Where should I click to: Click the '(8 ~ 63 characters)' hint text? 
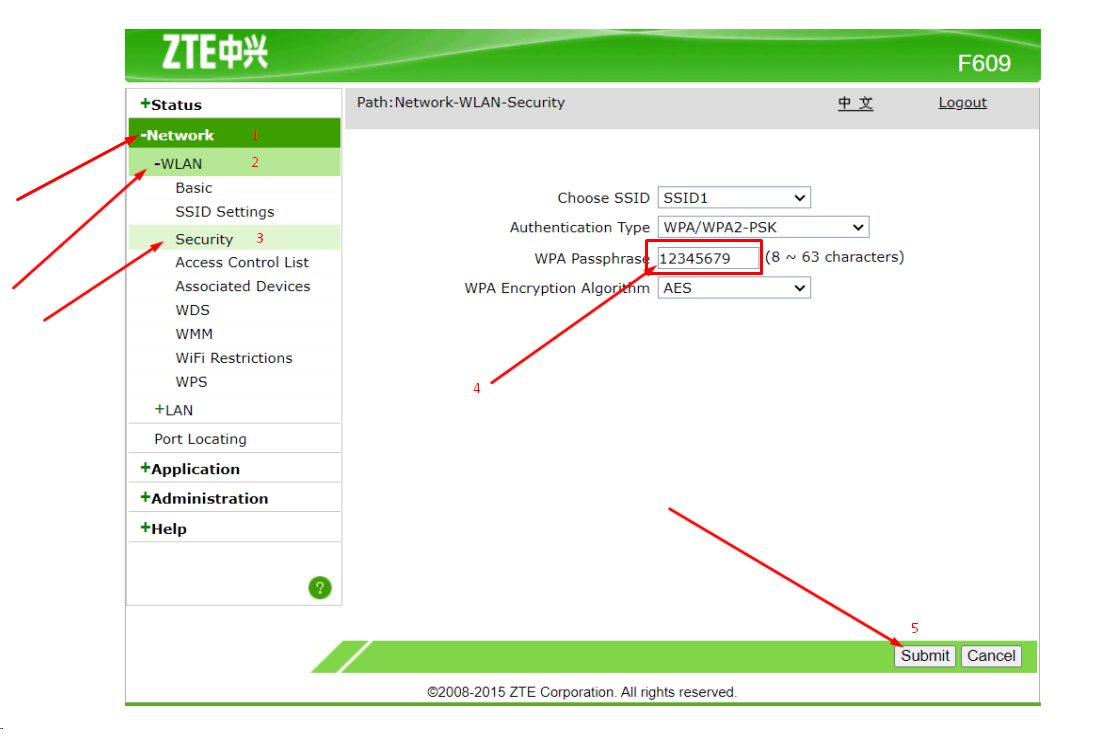click(x=834, y=257)
